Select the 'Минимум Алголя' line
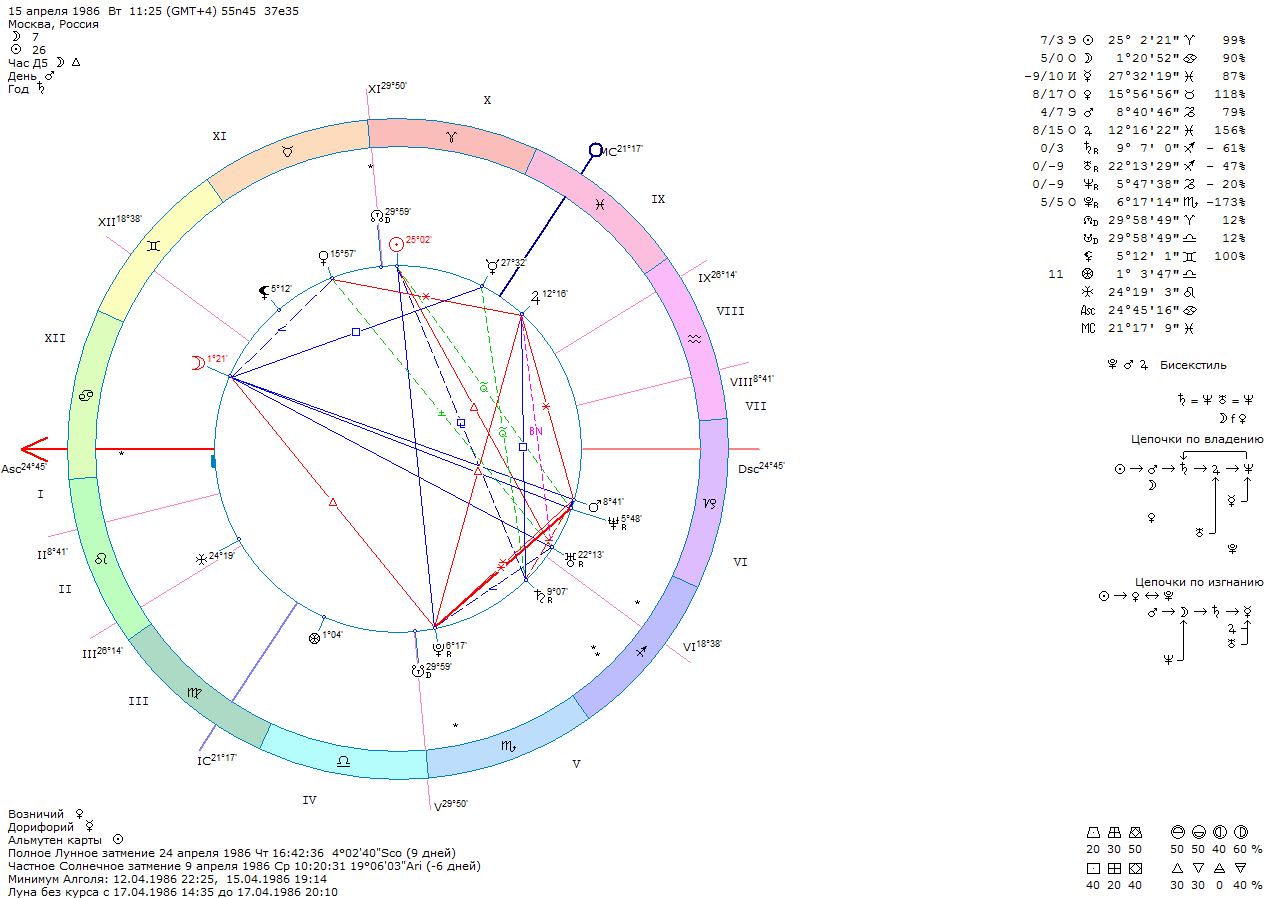Screen dimensions: 1280x898 click(168, 878)
